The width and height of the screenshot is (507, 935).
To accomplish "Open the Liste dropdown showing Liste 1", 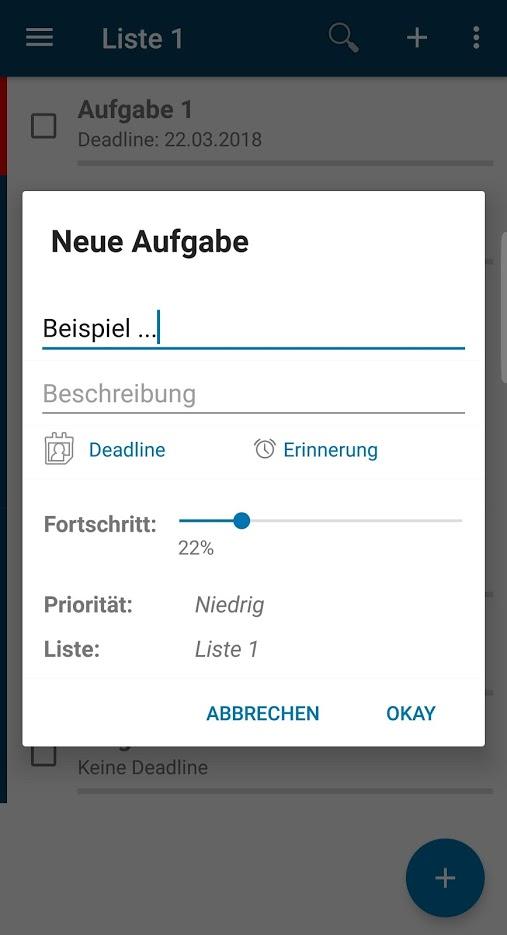I will tap(227, 649).
